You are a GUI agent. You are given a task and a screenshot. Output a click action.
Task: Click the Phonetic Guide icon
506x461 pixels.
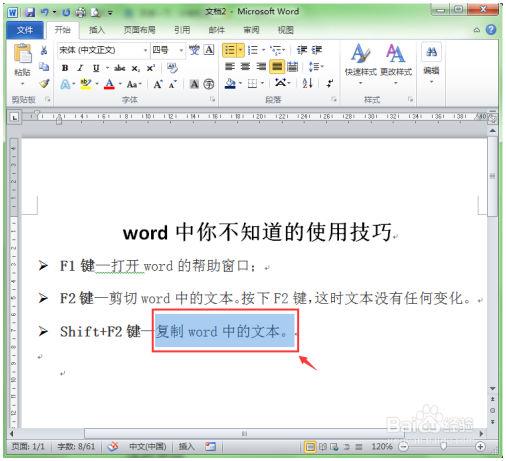coord(194,50)
